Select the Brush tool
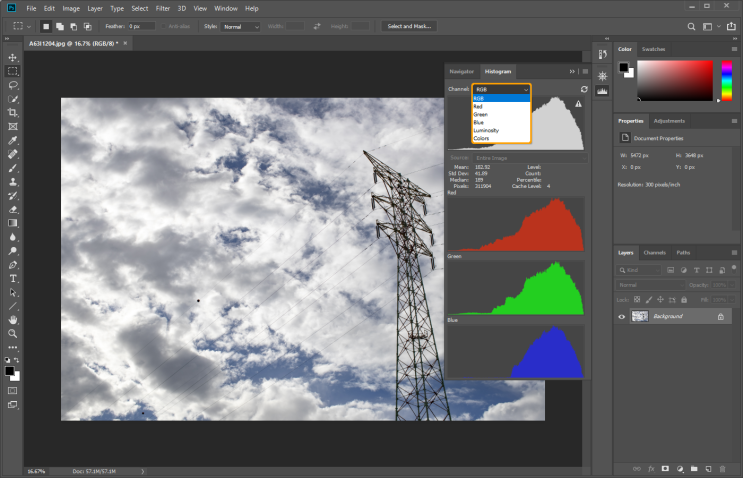 (13, 168)
